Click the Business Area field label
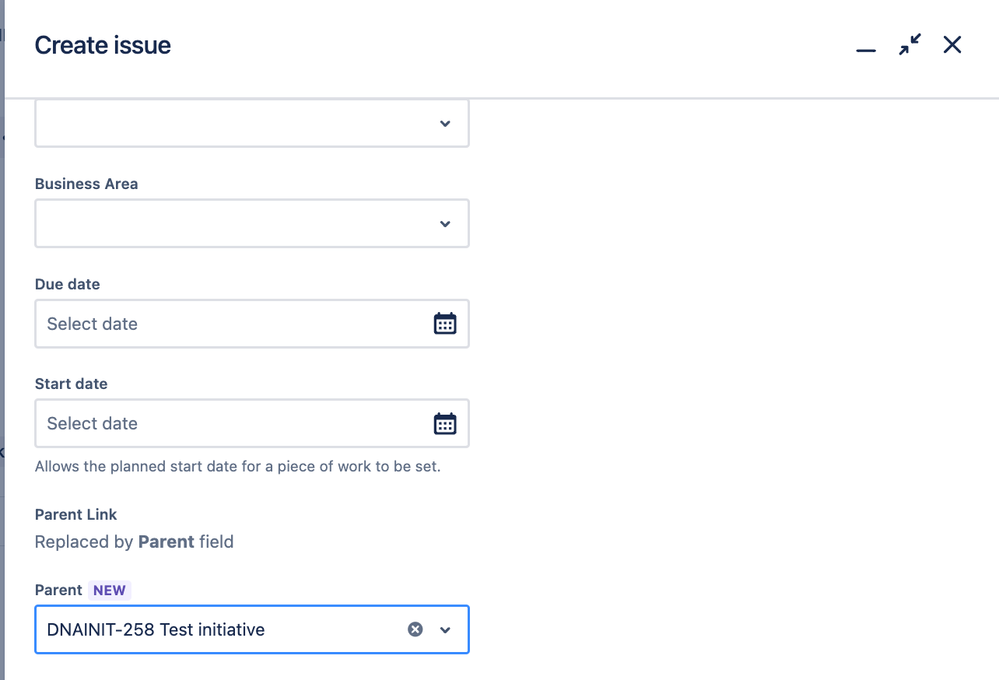The width and height of the screenshot is (999, 680). click(86, 184)
